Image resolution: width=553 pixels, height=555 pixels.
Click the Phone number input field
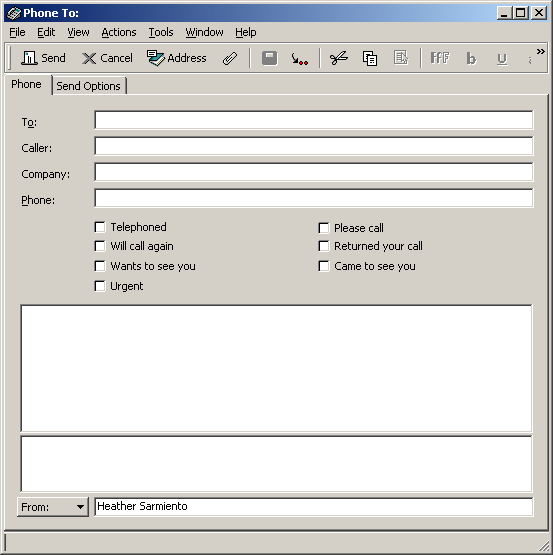[x=314, y=198]
